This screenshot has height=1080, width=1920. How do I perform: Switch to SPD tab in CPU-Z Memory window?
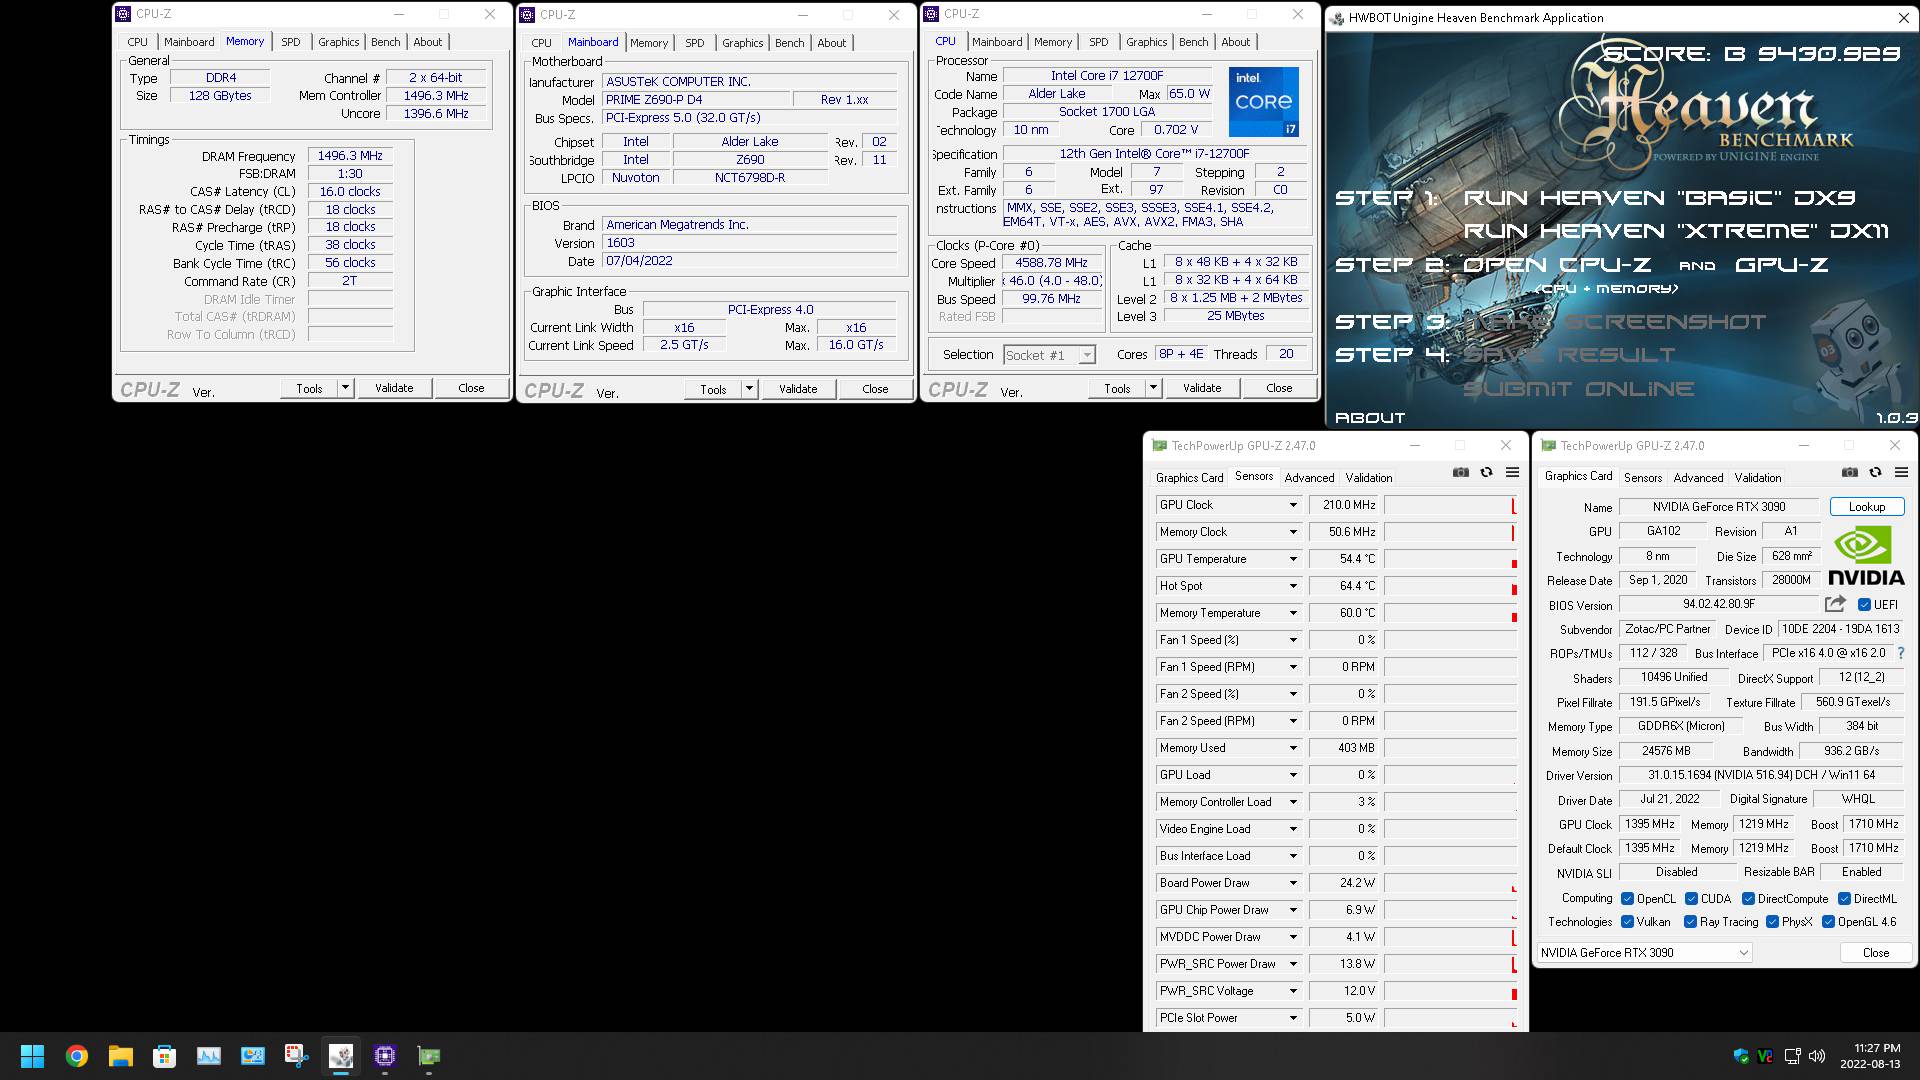point(291,42)
